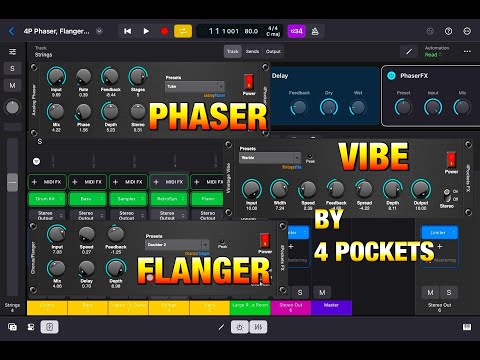Expand the project name dropdown chevron
This screenshot has height=360, width=480.
pyautogui.click(x=99, y=31)
